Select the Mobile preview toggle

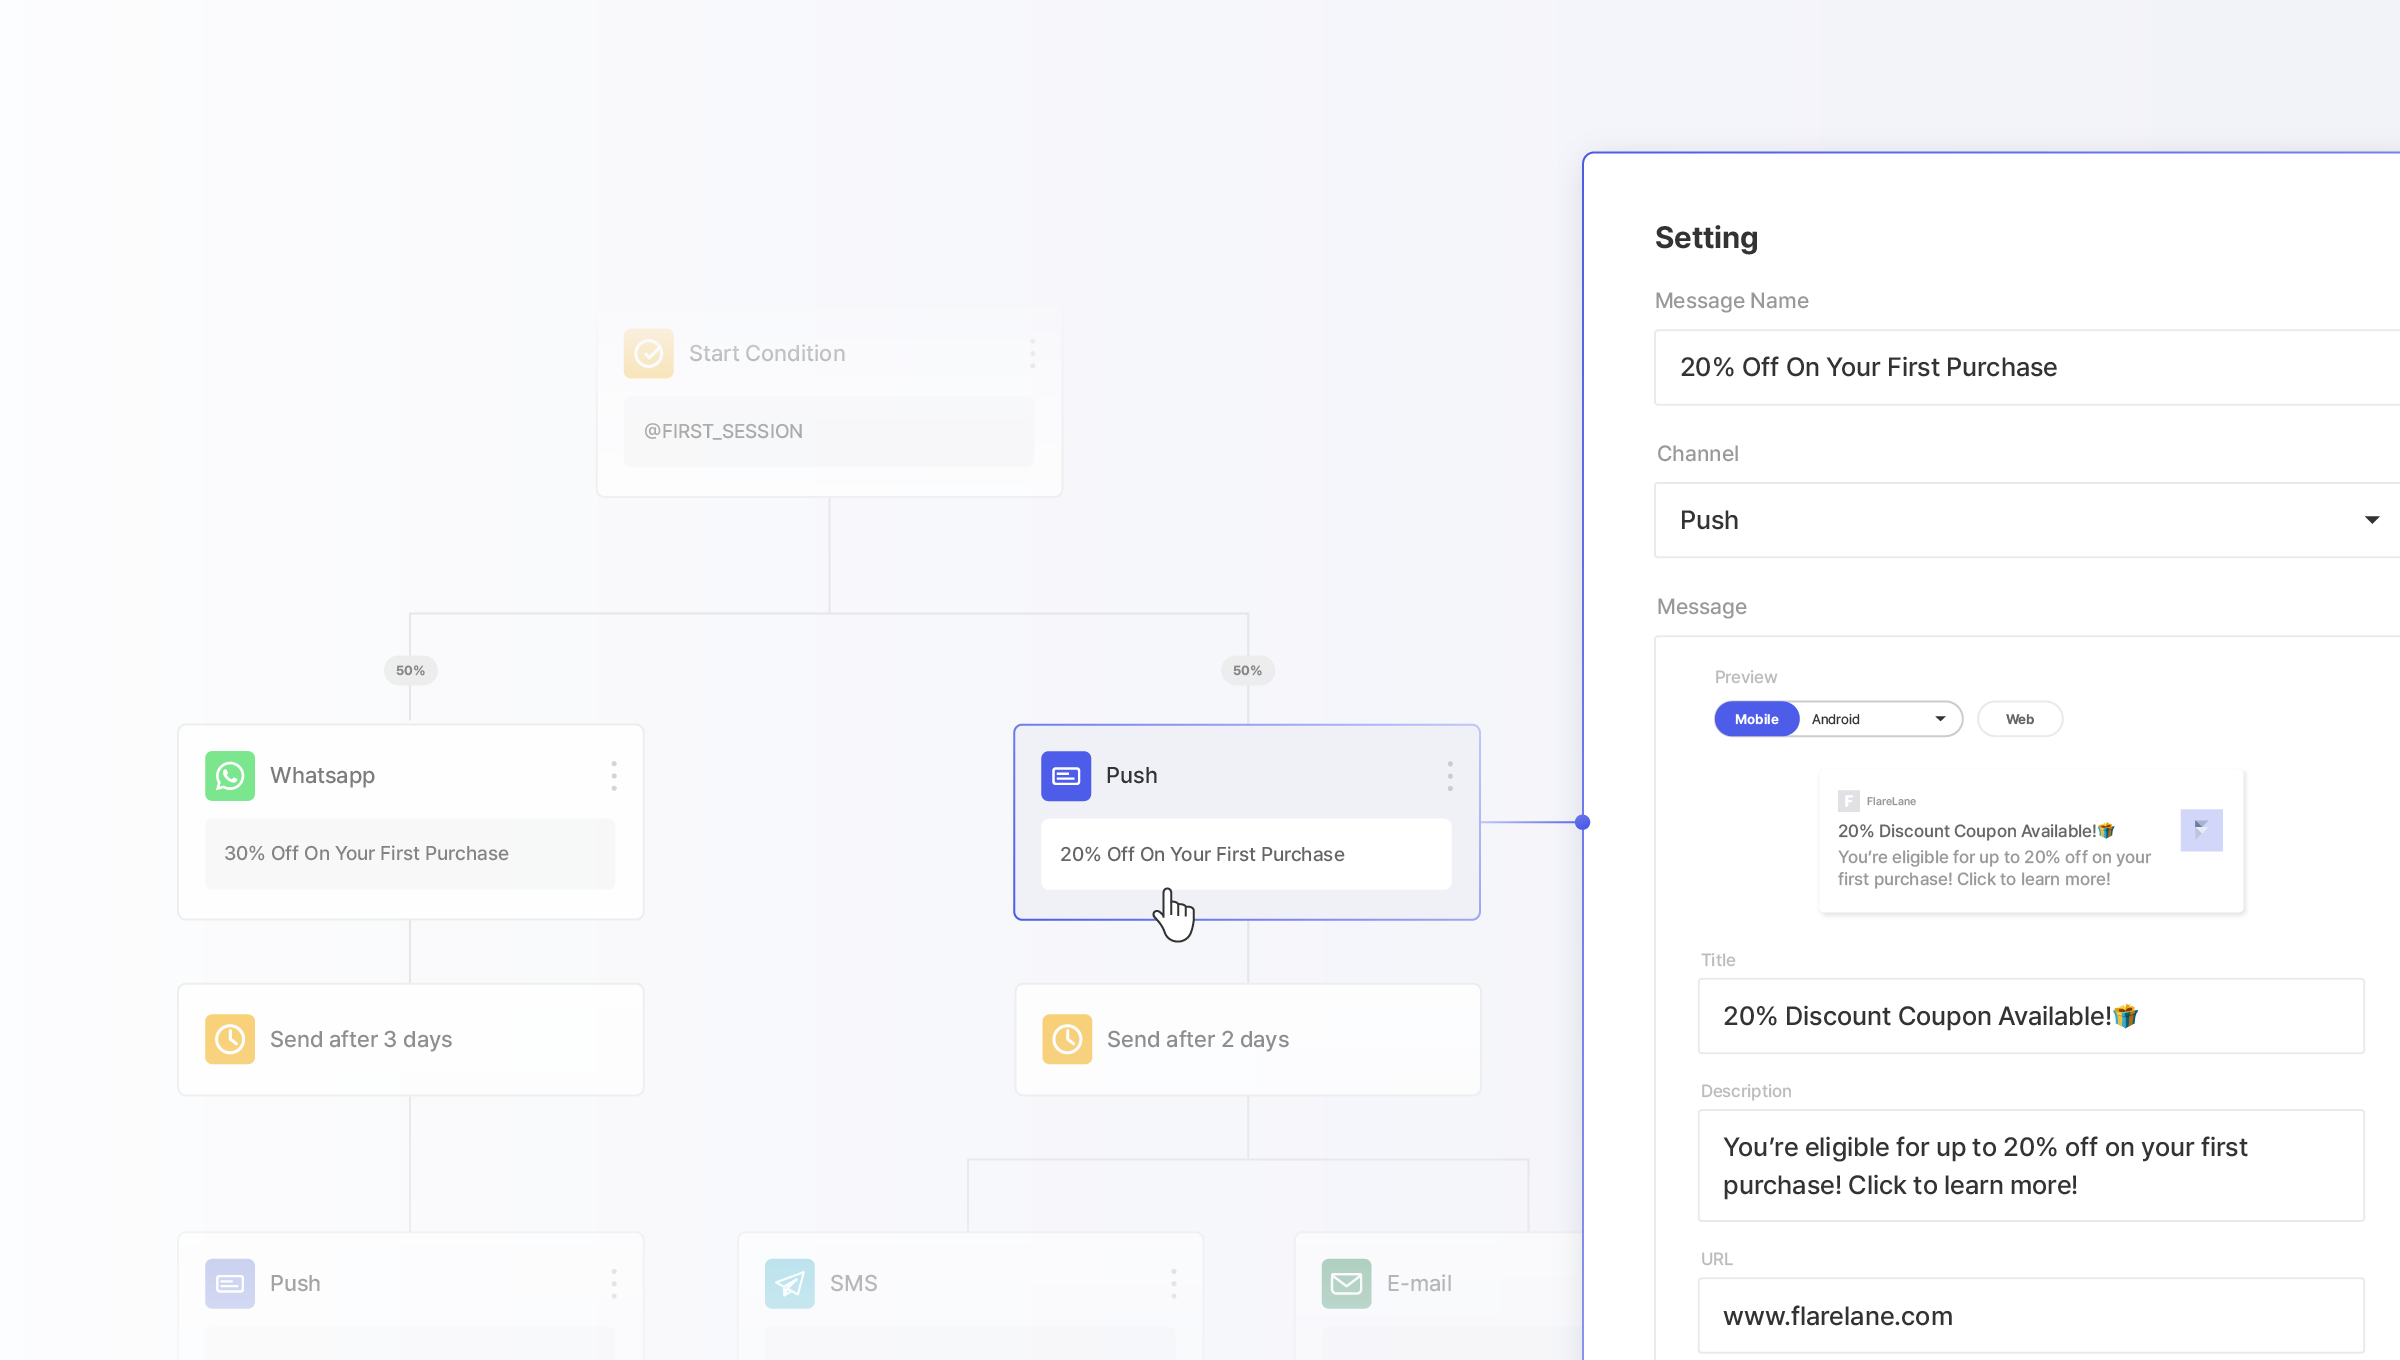tap(1756, 719)
